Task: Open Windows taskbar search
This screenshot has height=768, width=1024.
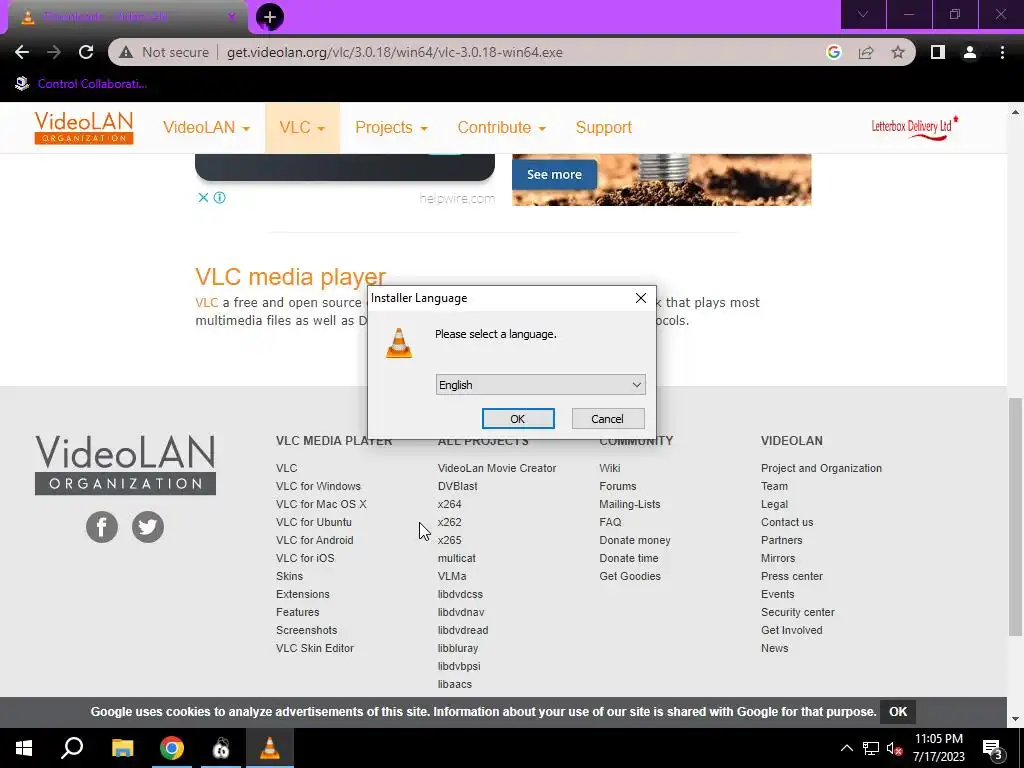Action: [x=72, y=748]
